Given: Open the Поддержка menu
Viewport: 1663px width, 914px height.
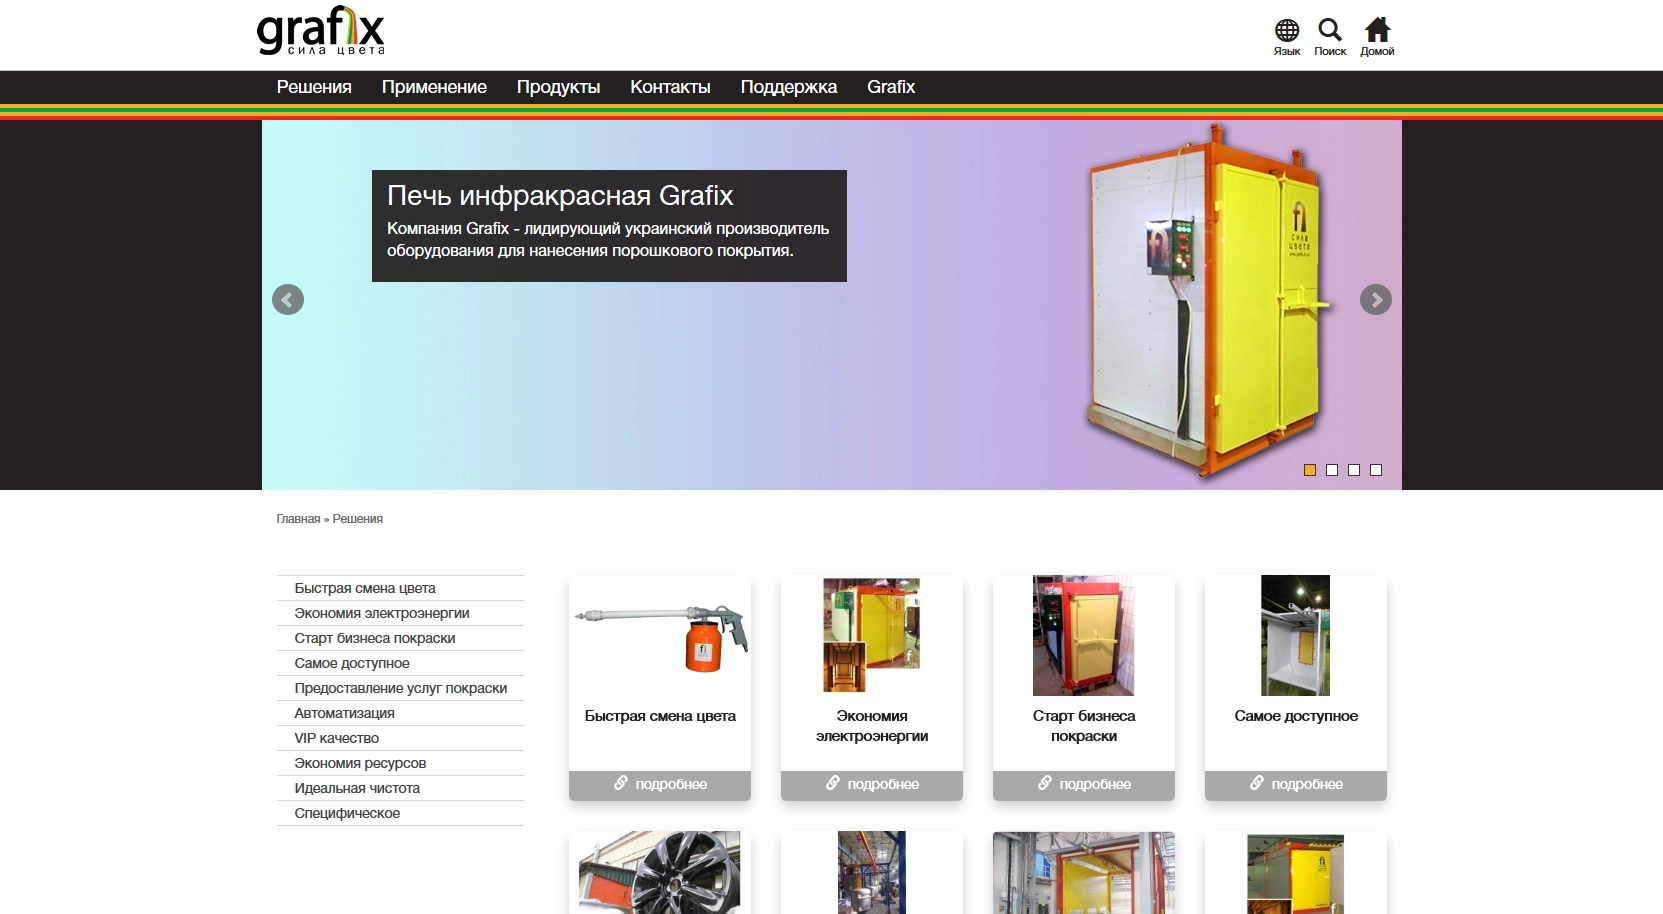Looking at the screenshot, I should click(x=789, y=87).
